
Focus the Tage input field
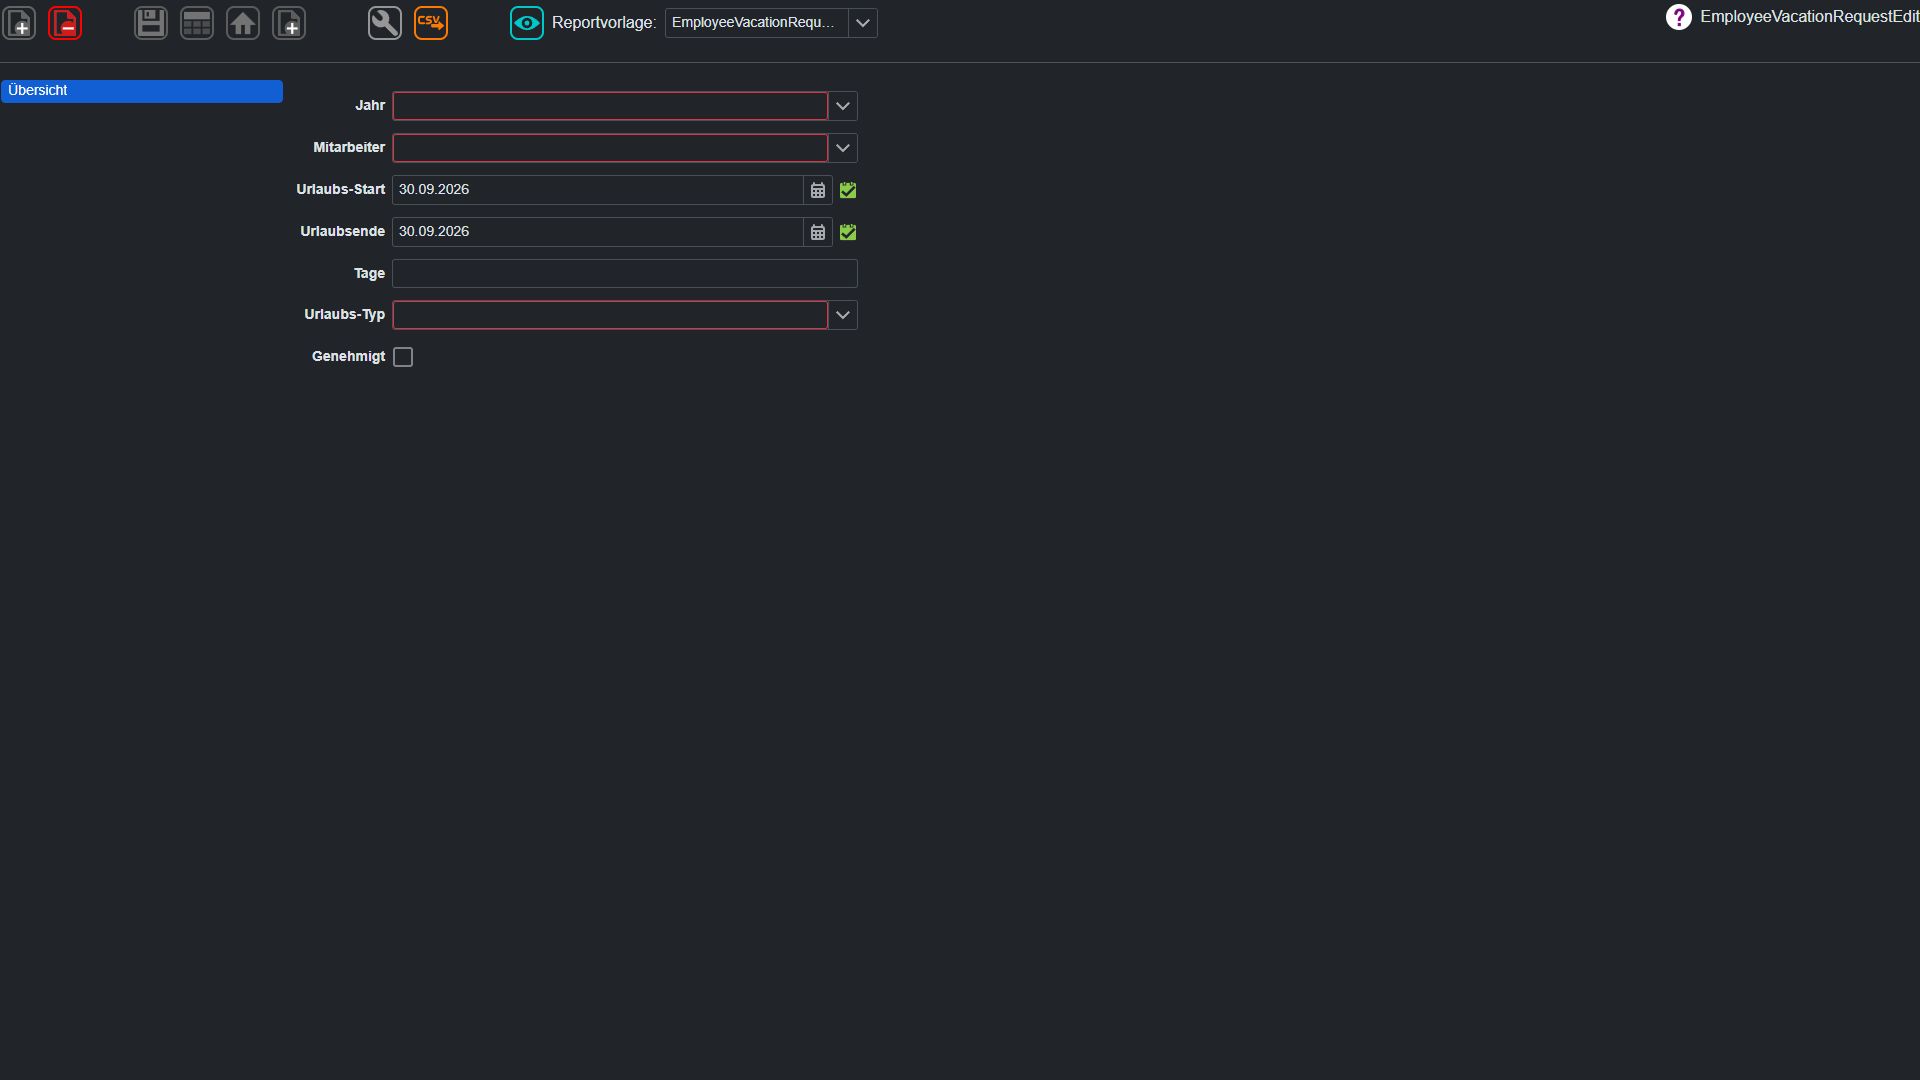[625, 274]
